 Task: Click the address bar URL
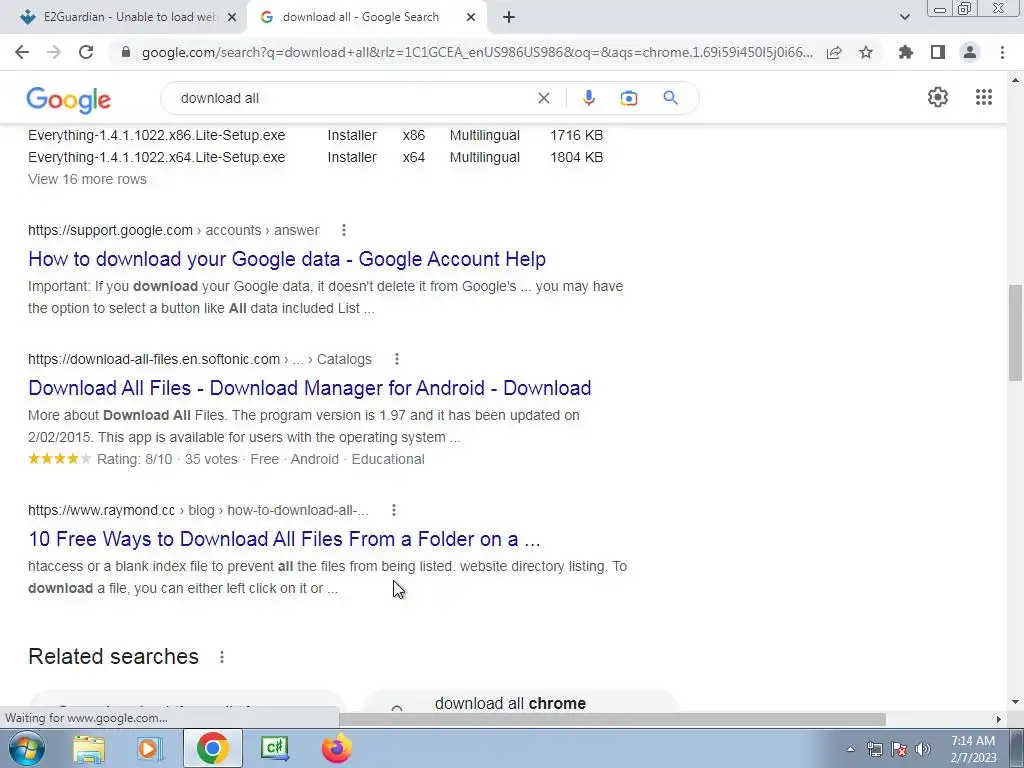[x=477, y=52]
